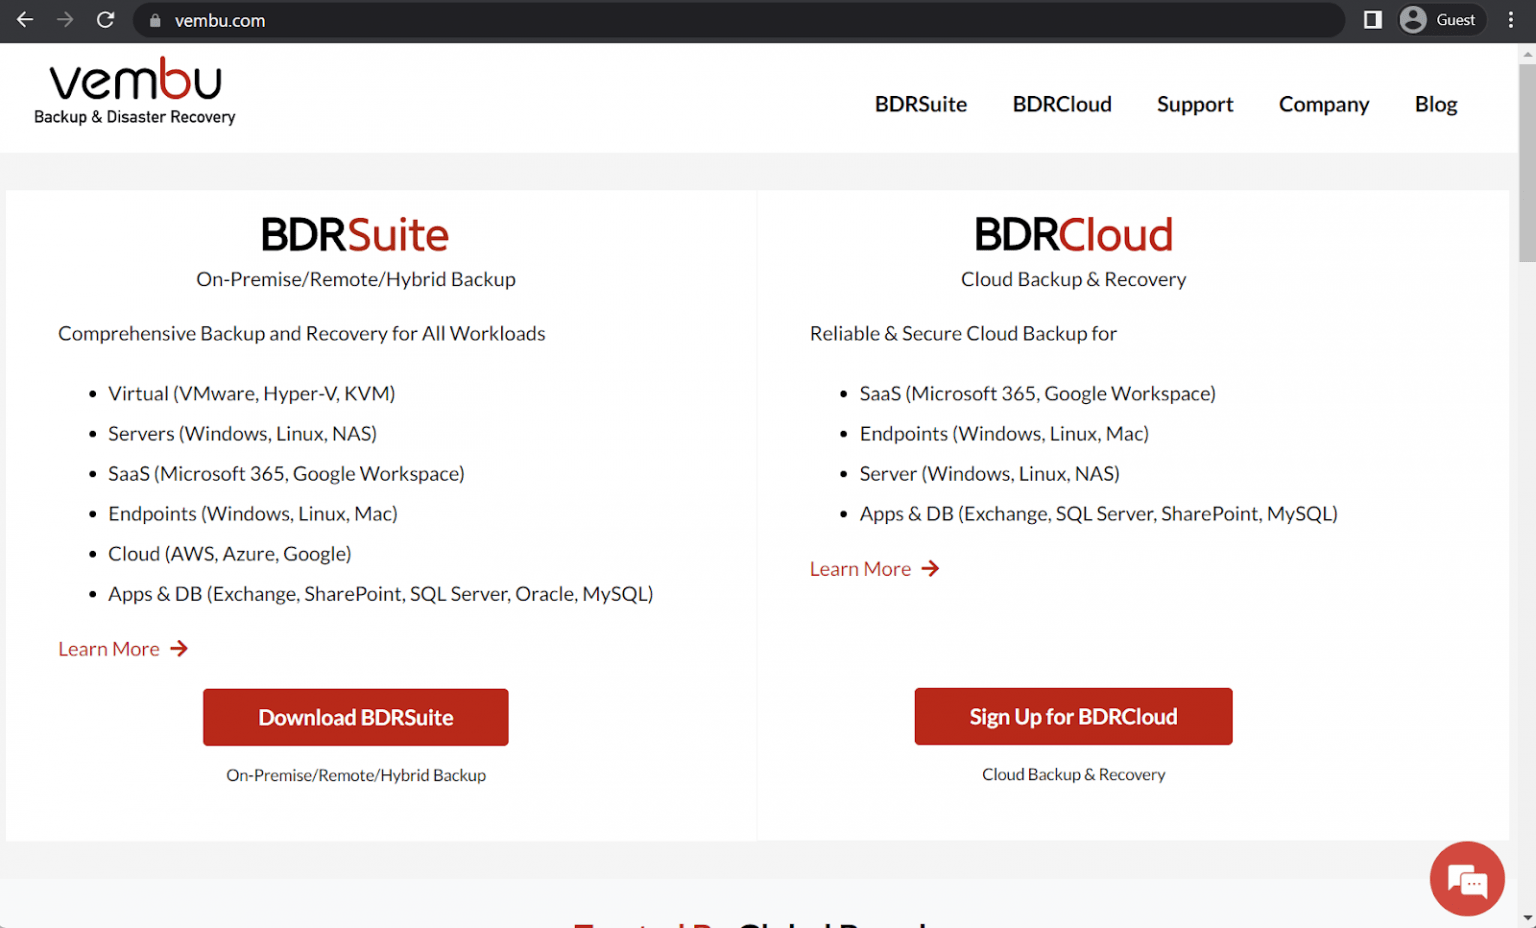1536x928 pixels.
Task: Click the arrow next to BDRSuite Learn More
Action: (x=178, y=648)
